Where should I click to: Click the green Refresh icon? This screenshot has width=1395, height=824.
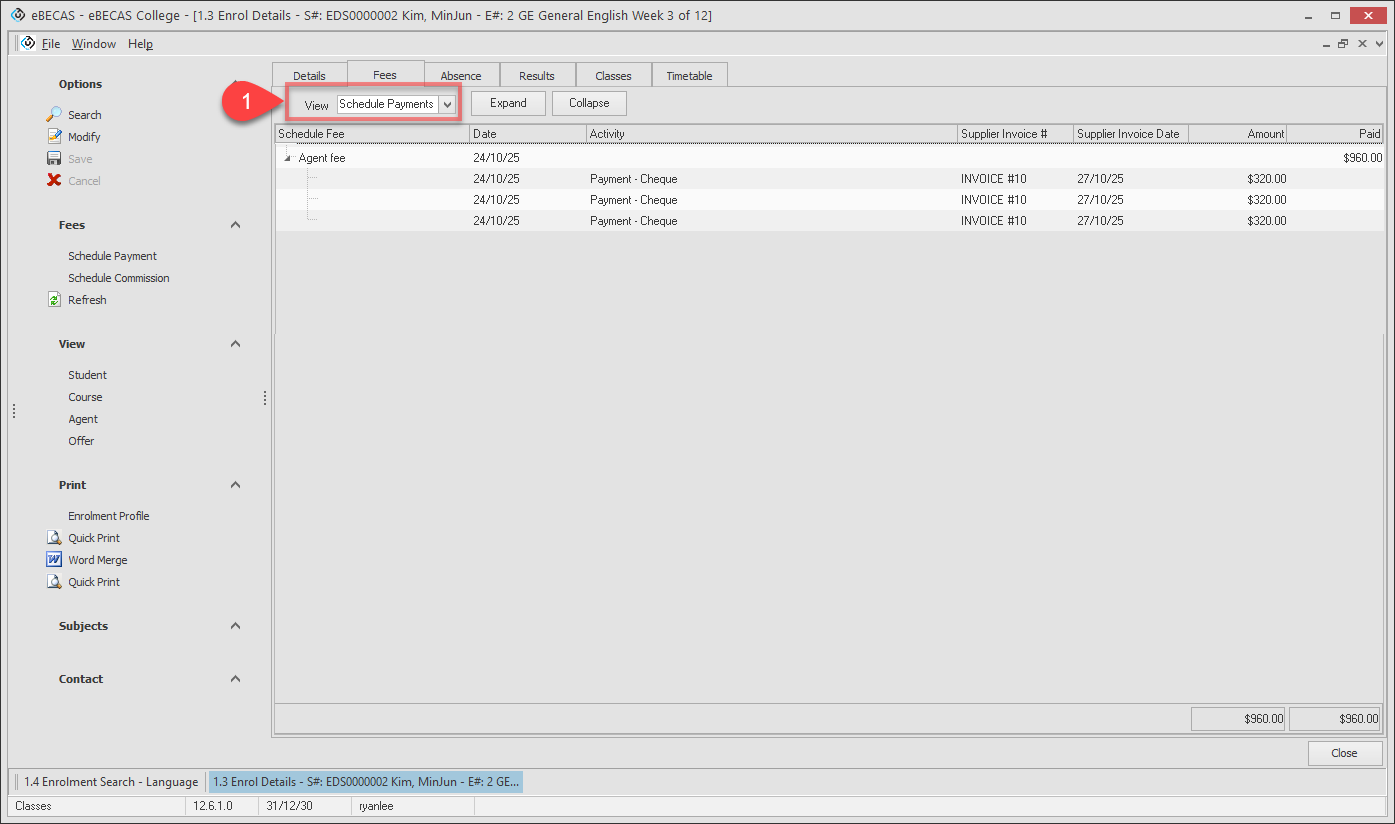pyautogui.click(x=55, y=300)
